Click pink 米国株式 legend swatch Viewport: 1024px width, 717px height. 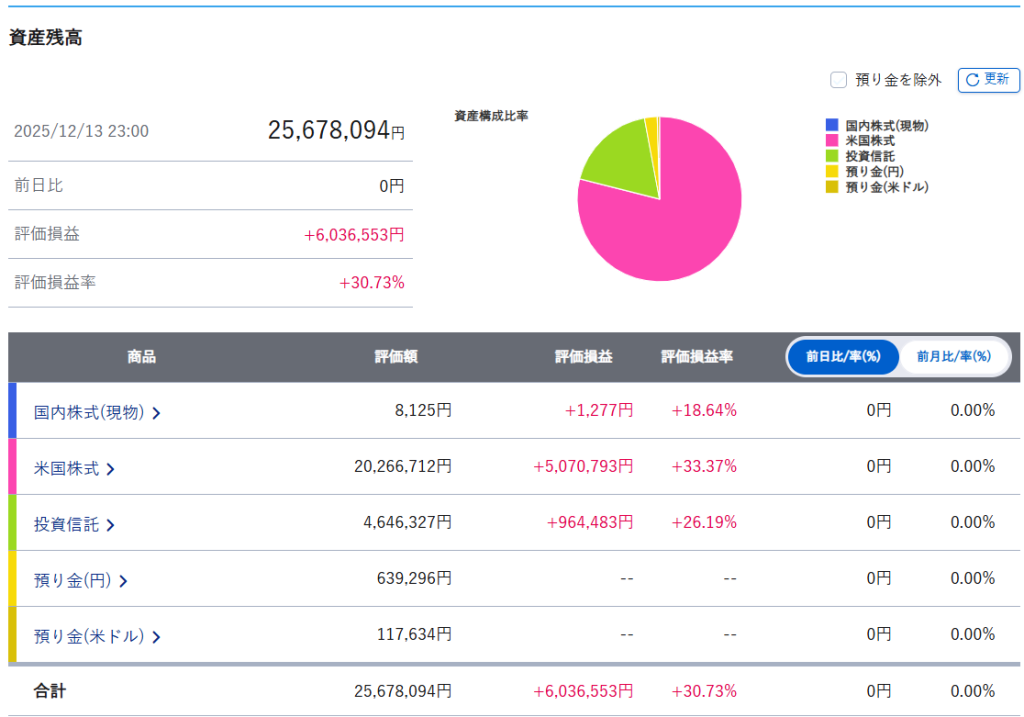click(x=831, y=141)
